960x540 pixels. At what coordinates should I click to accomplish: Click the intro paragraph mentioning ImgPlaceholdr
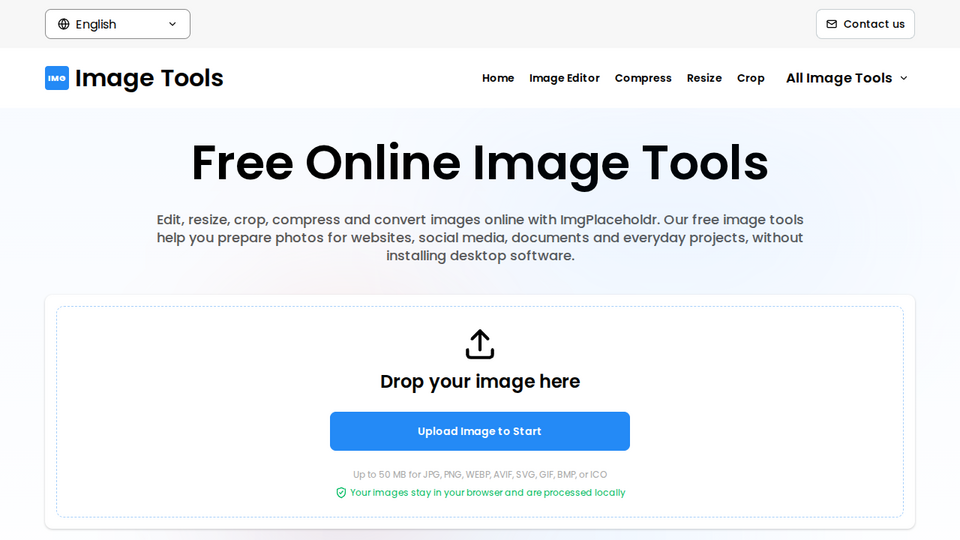[x=480, y=238]
